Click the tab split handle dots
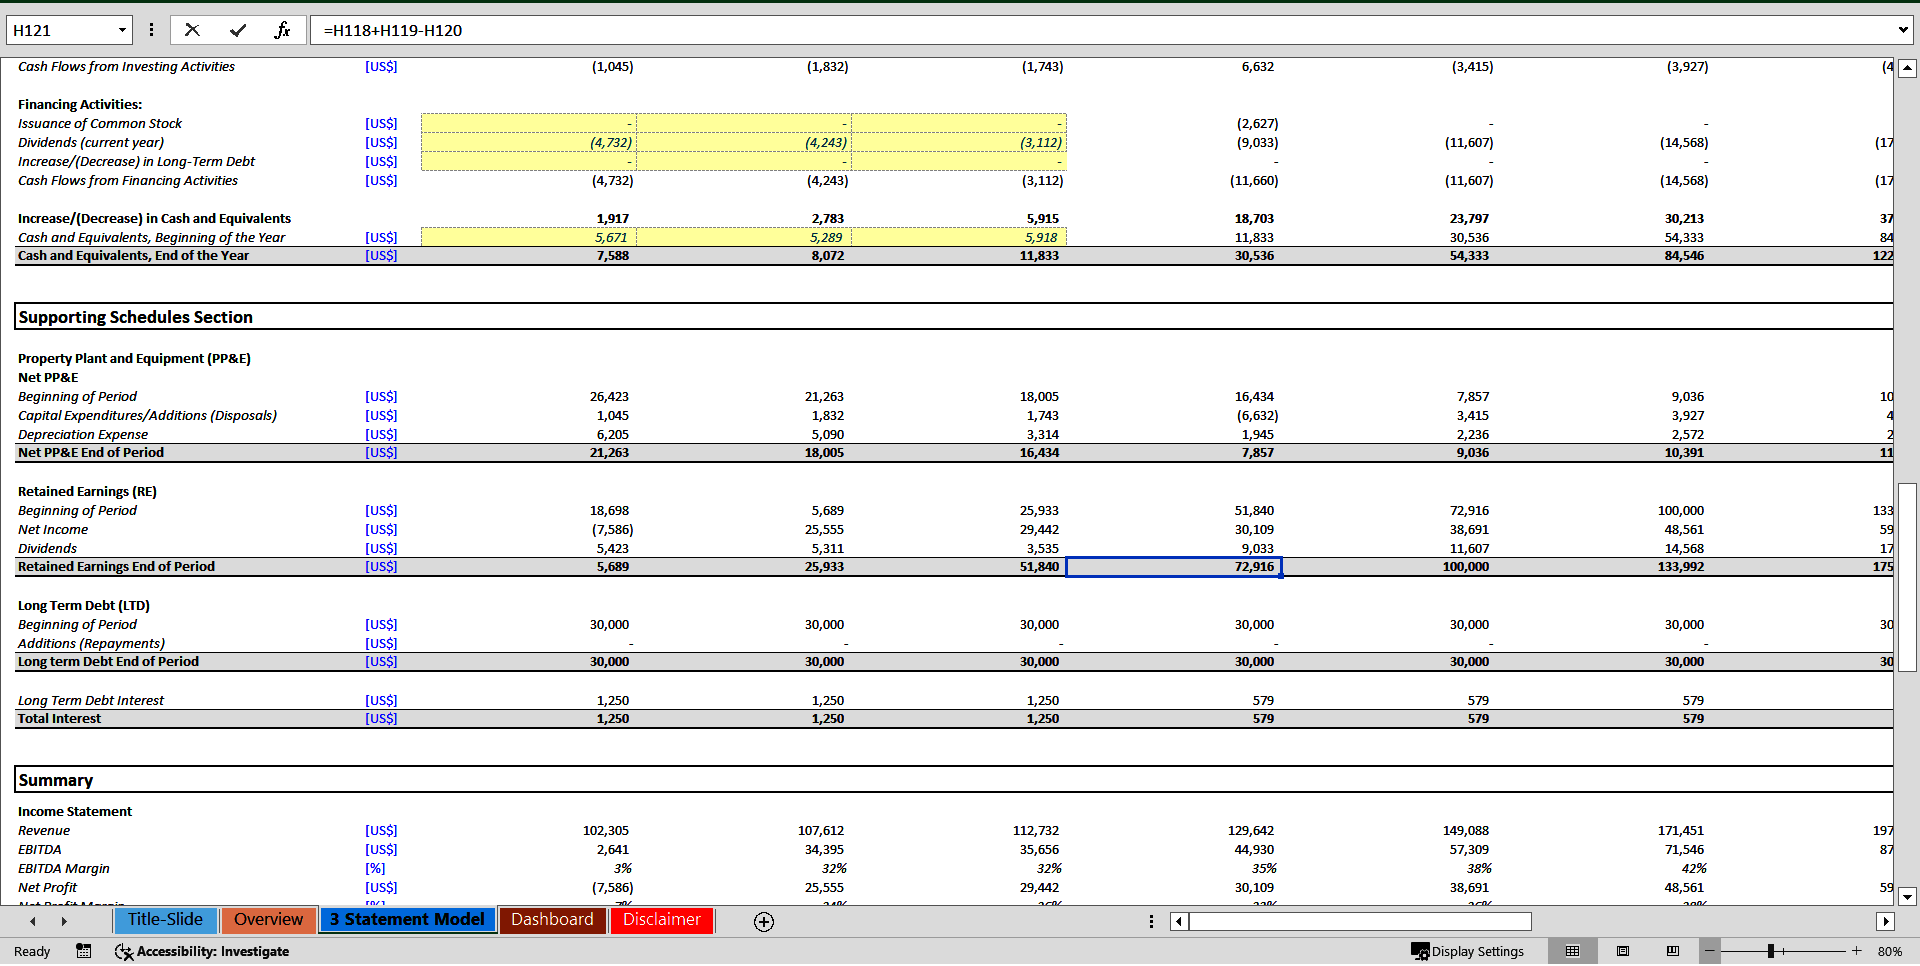 (1151, 922)
